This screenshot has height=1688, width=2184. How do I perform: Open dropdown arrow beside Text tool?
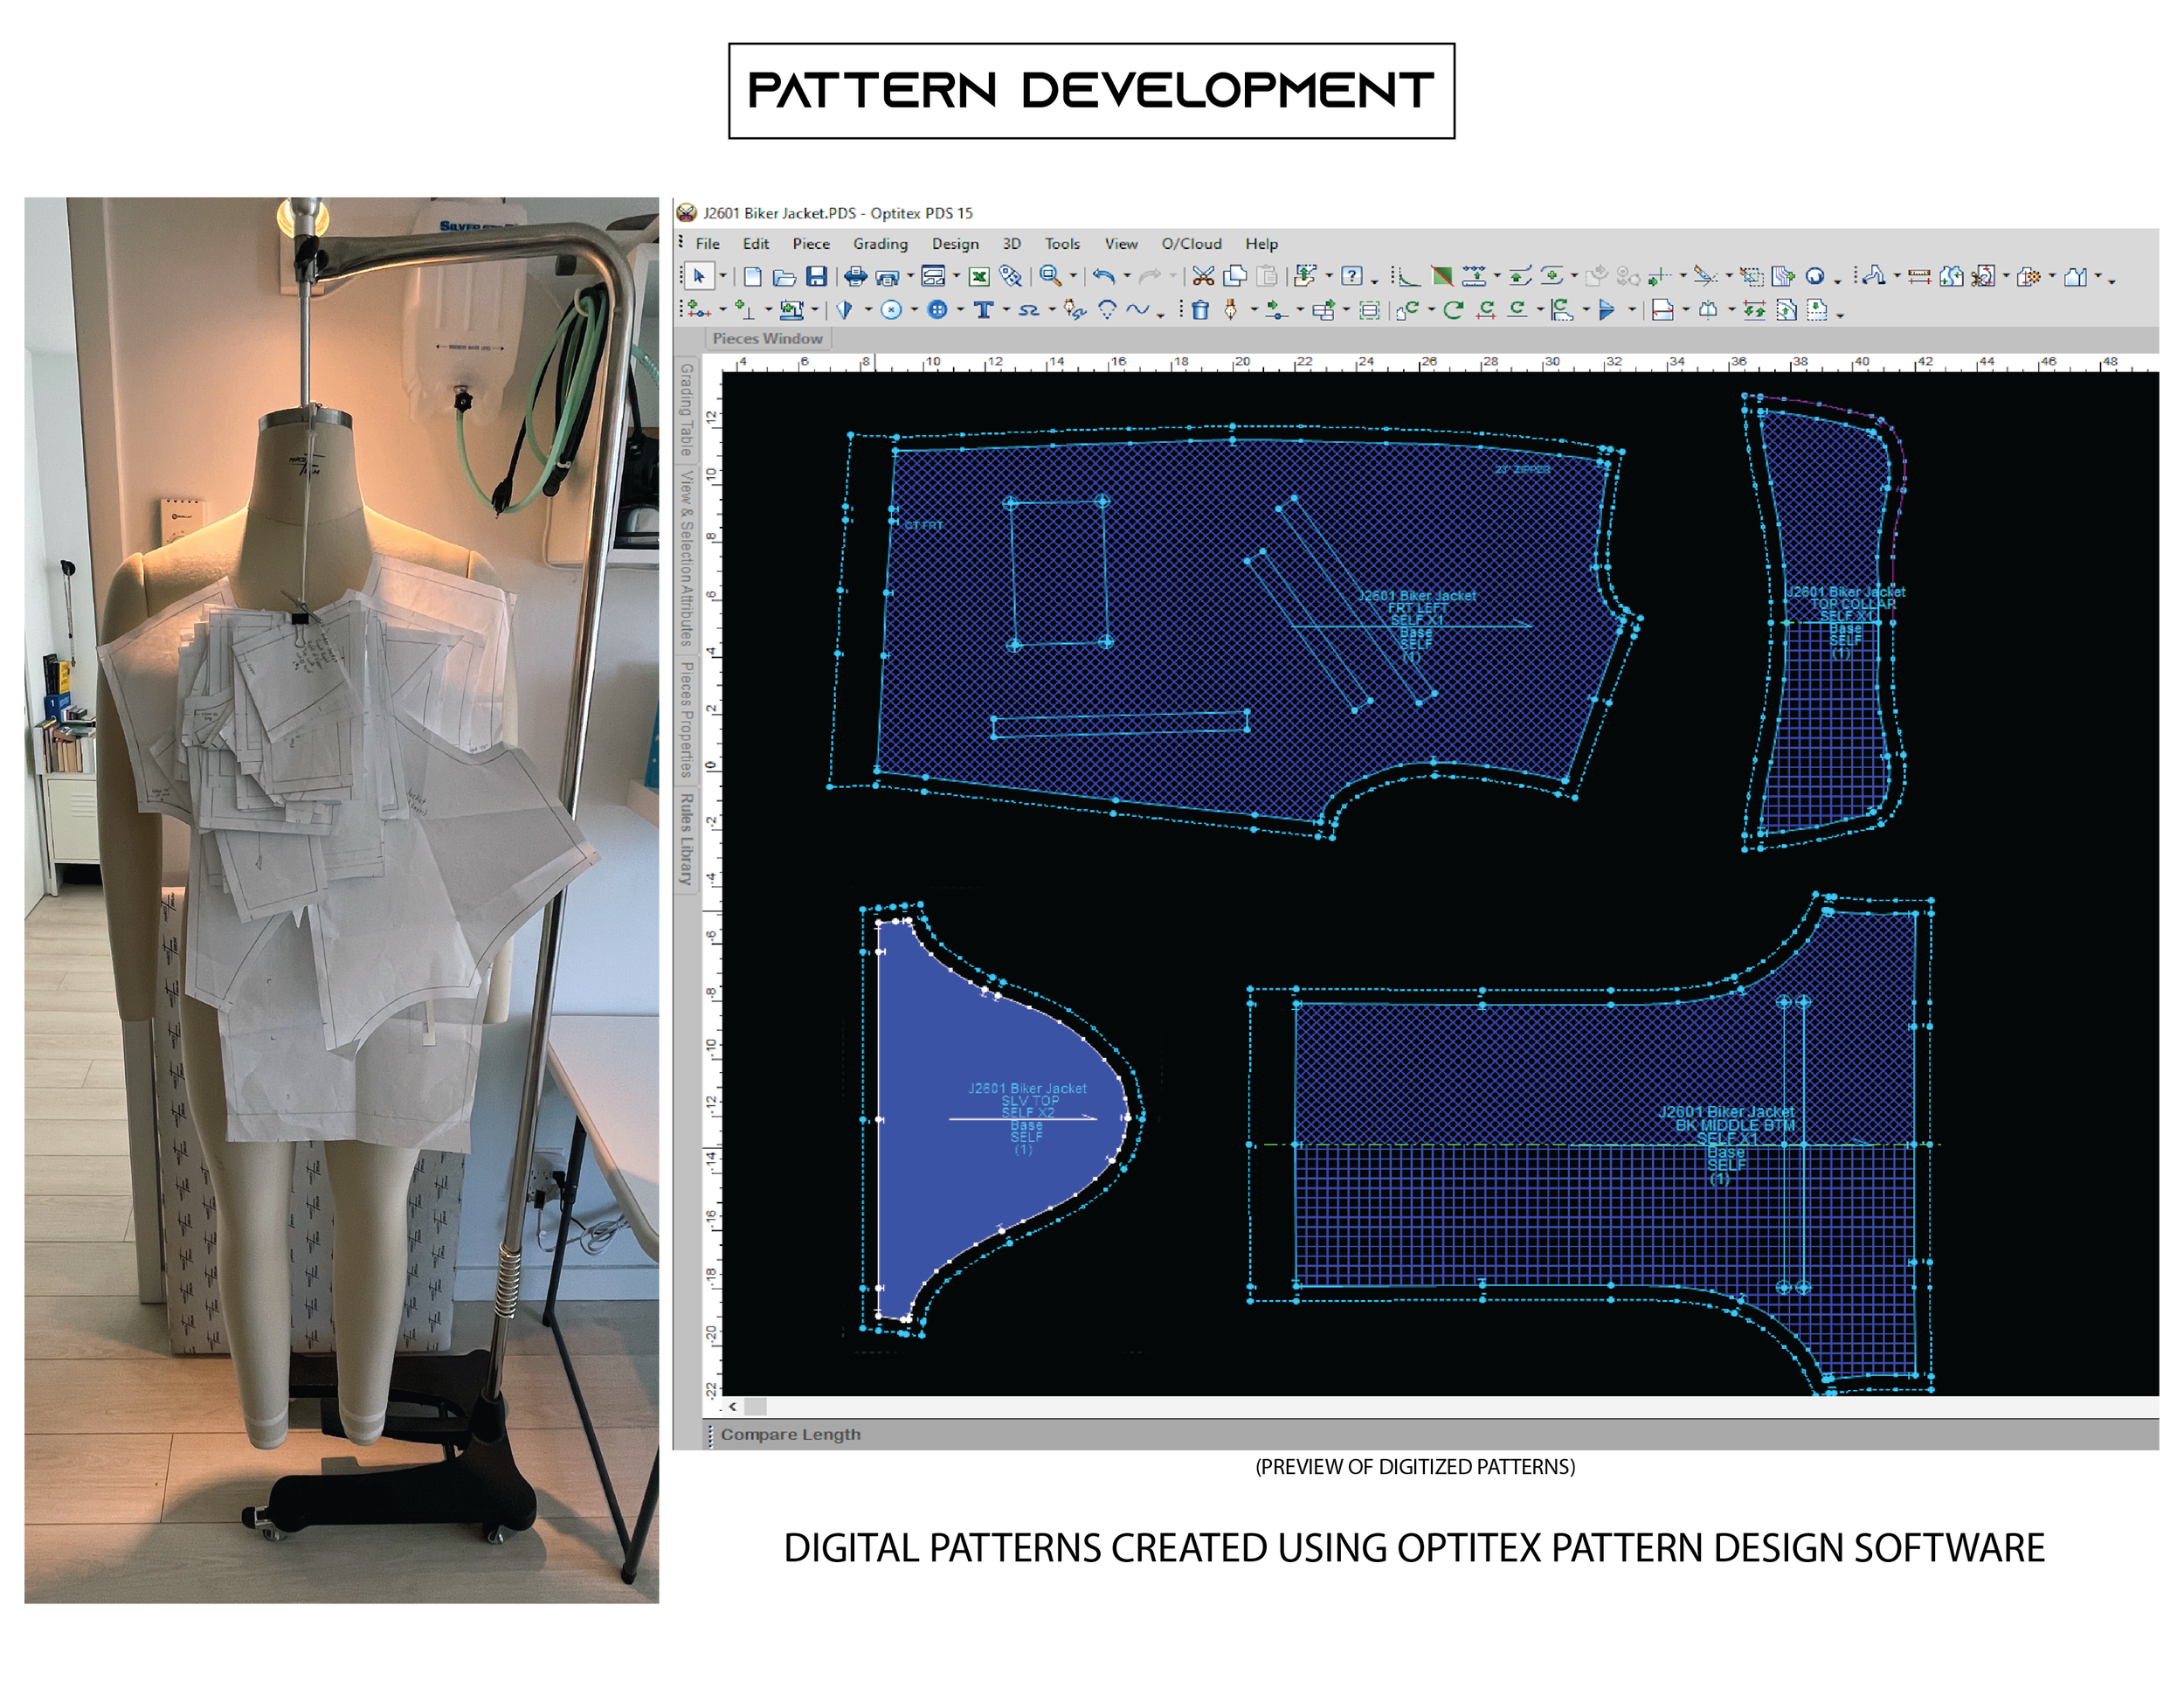tap(1007, 310)
